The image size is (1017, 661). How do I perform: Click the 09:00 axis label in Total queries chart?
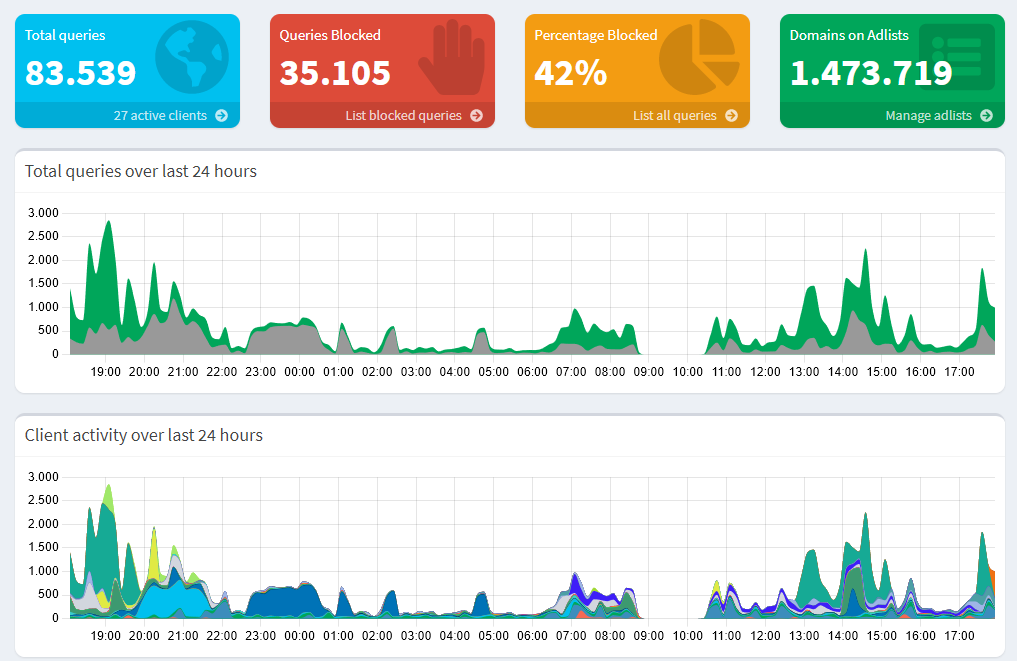649,372
